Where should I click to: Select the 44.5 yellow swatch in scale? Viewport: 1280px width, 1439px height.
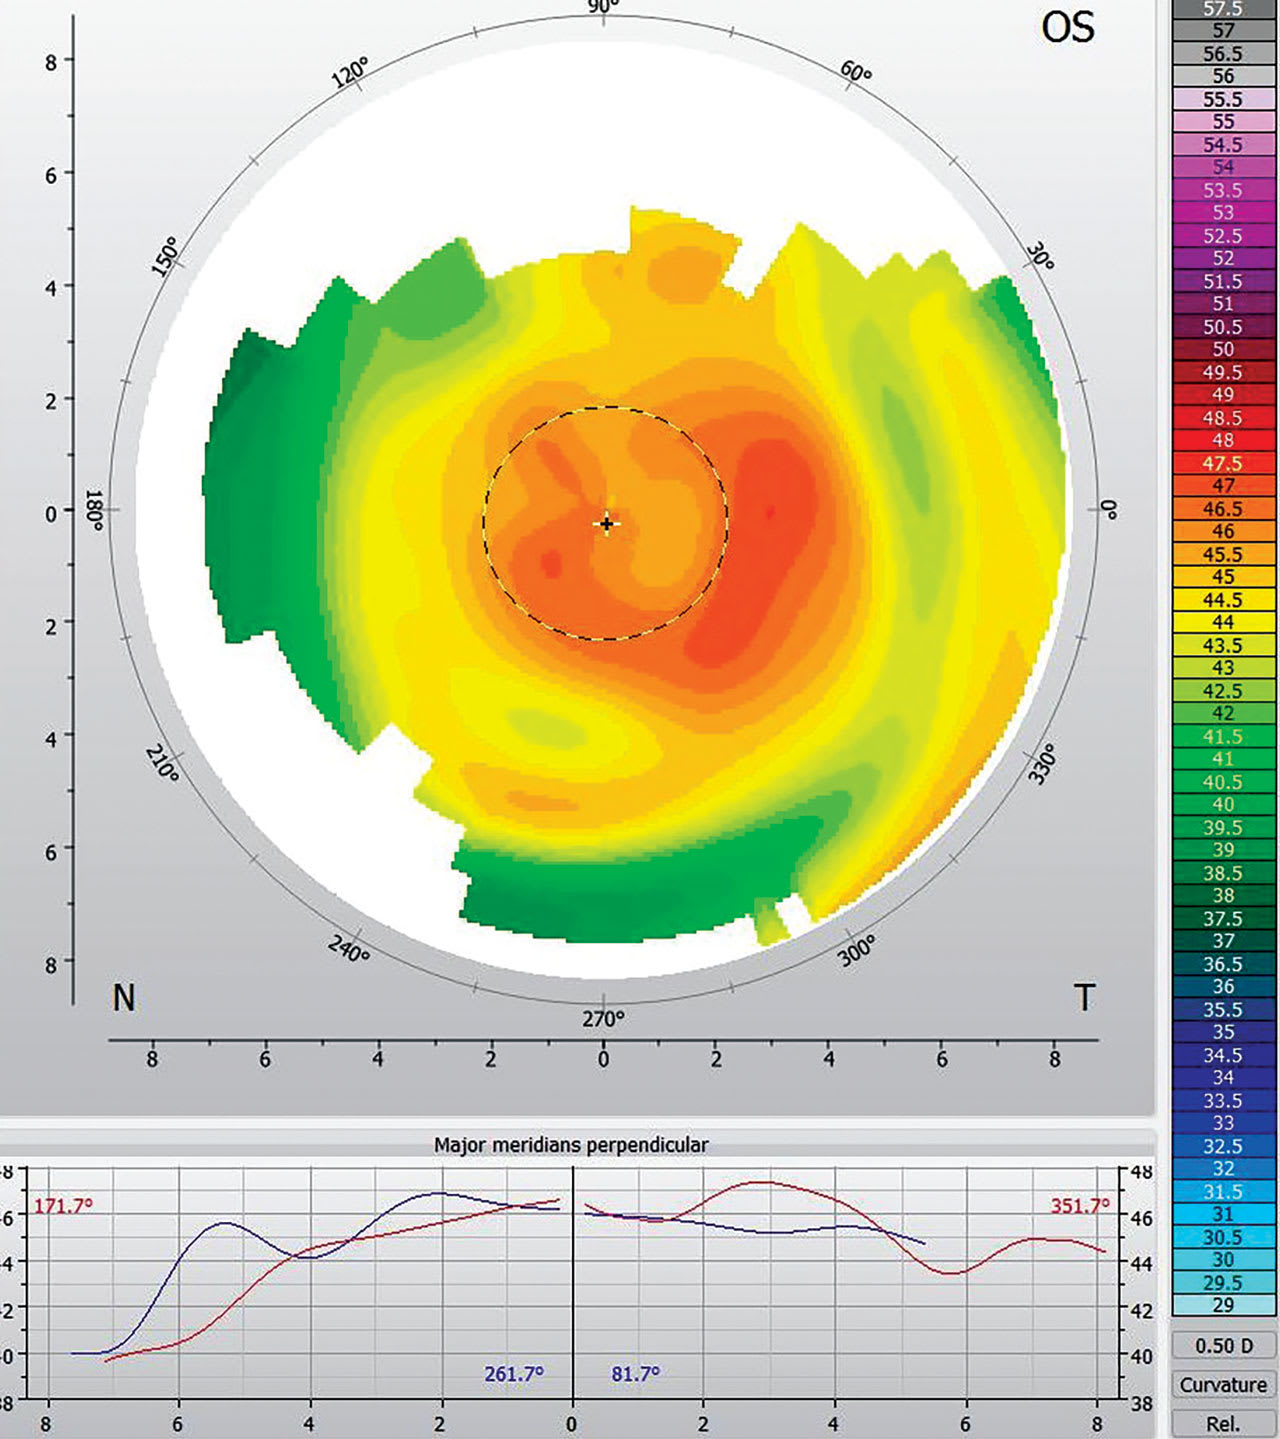coord(1224,600)
